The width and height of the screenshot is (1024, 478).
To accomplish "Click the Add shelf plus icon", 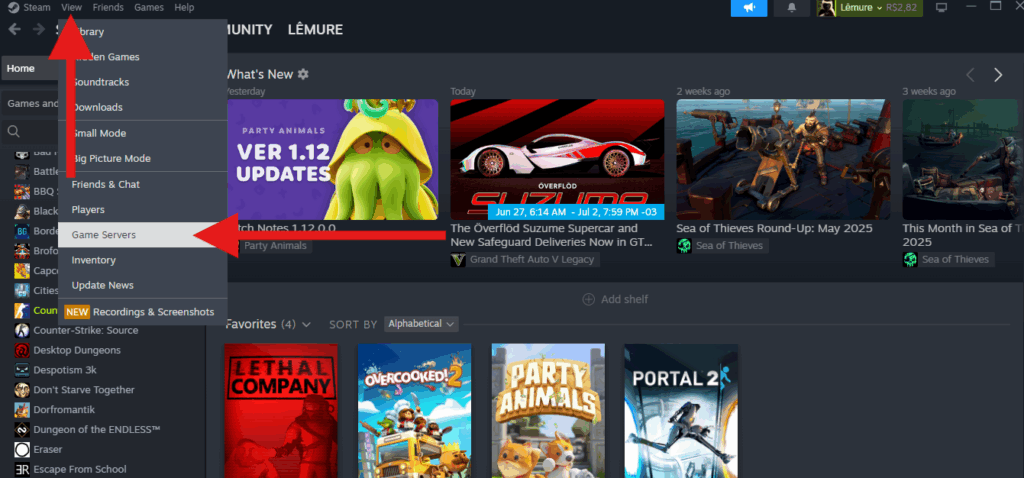I will pos(589,299).
